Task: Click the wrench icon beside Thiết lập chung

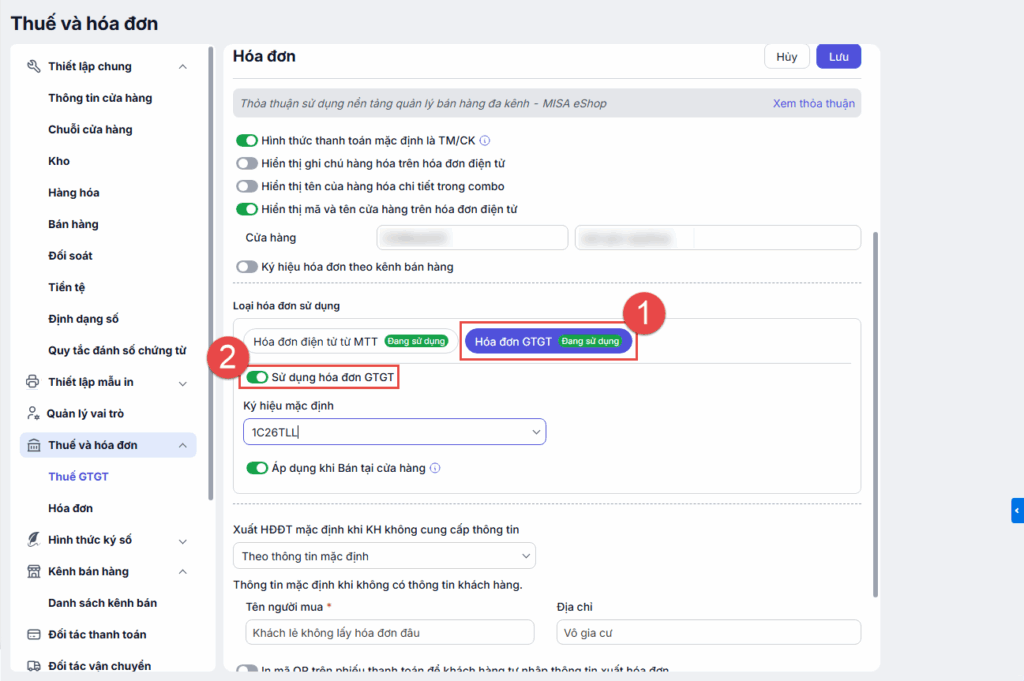Action: (33, 67)
